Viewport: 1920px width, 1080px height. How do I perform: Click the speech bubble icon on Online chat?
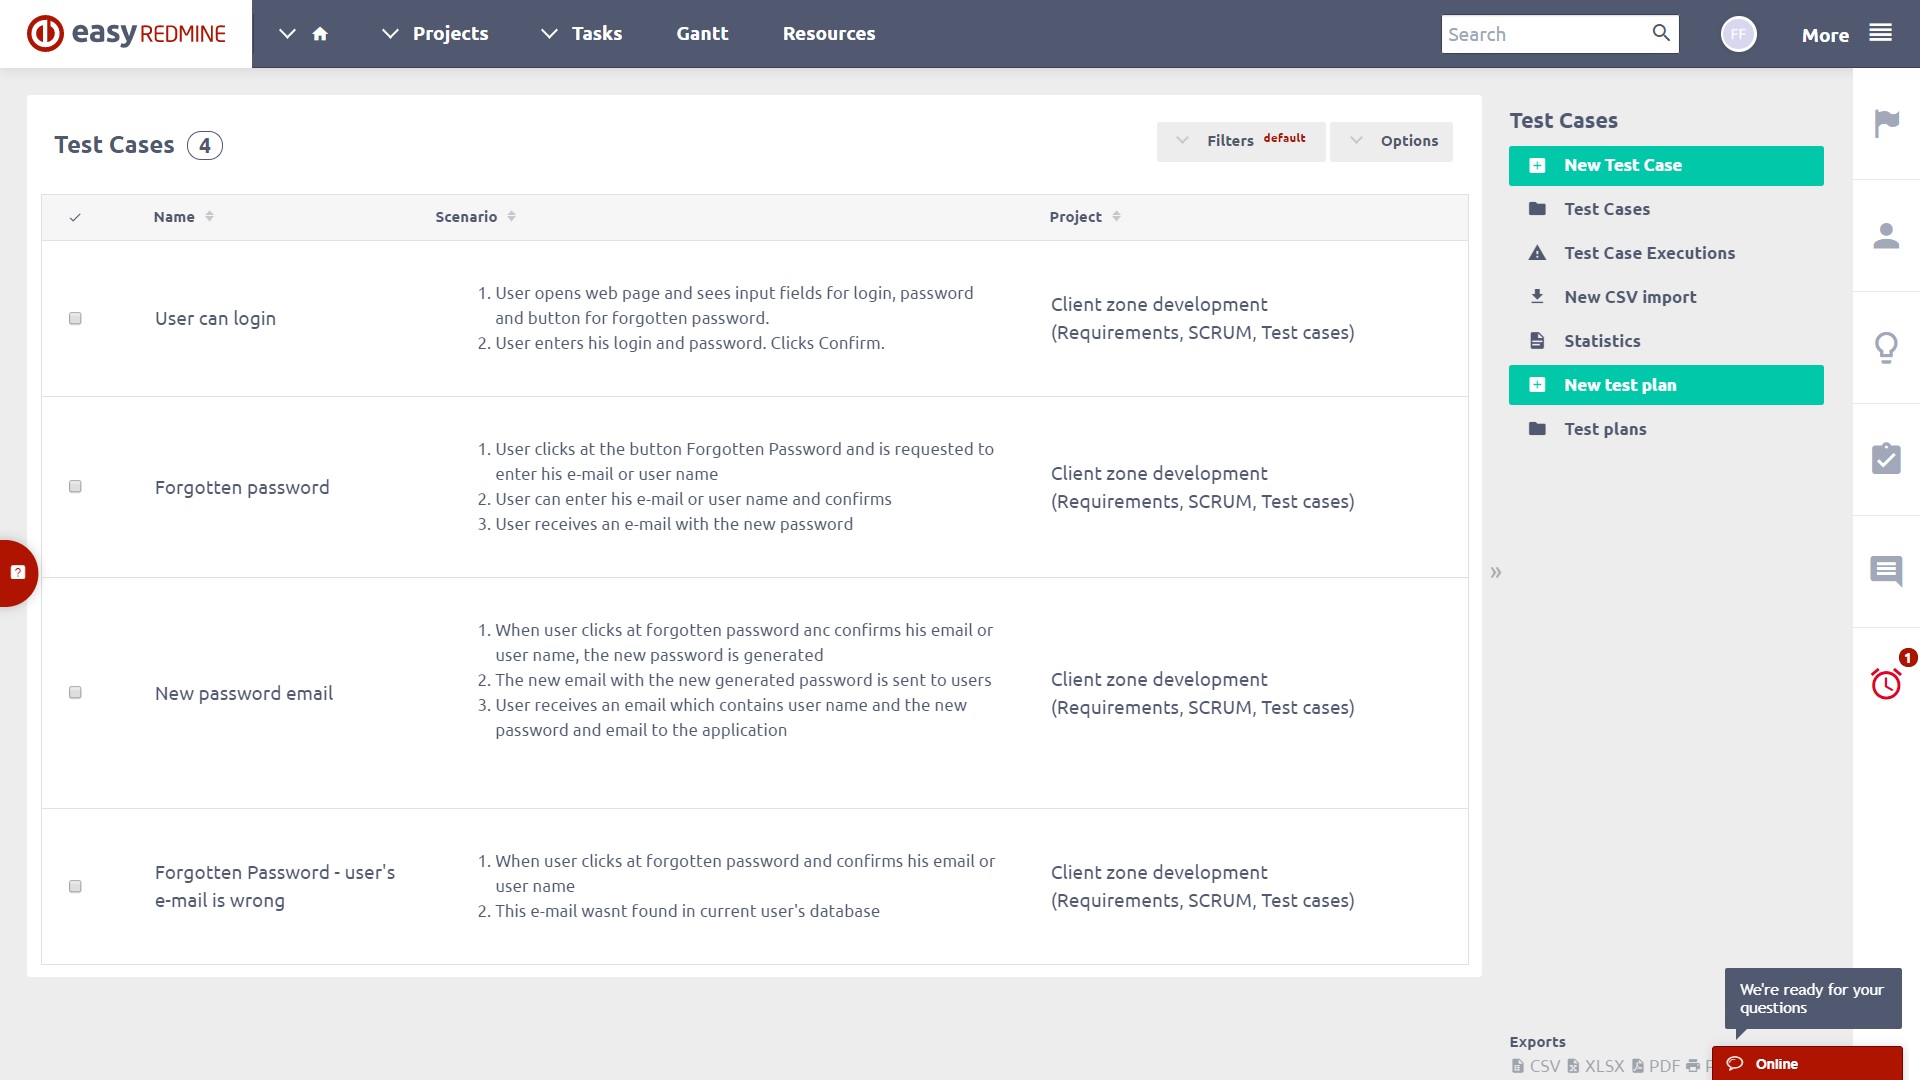coord(1735,1064)
